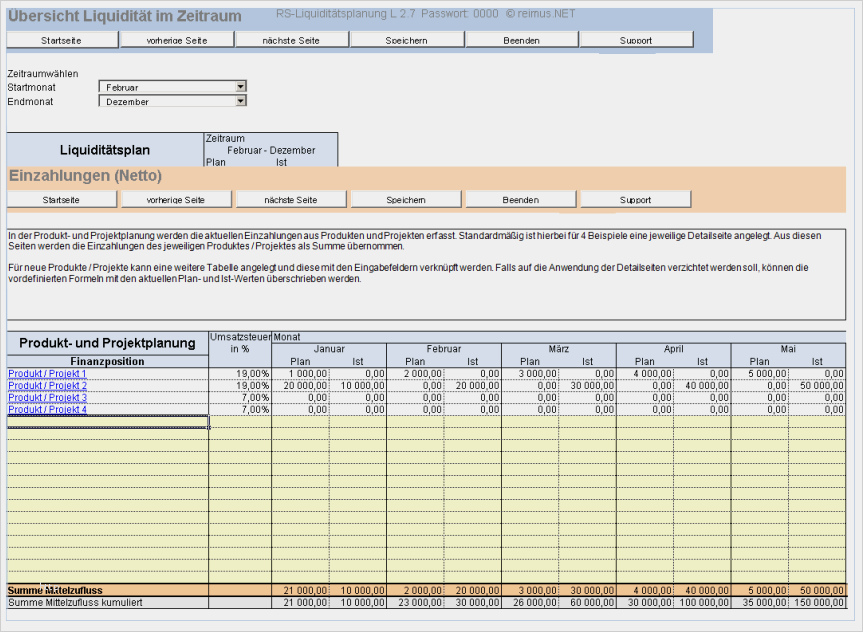
Task: Click Beenden in the Einzahlungen section
Action: tap(520, 199)
